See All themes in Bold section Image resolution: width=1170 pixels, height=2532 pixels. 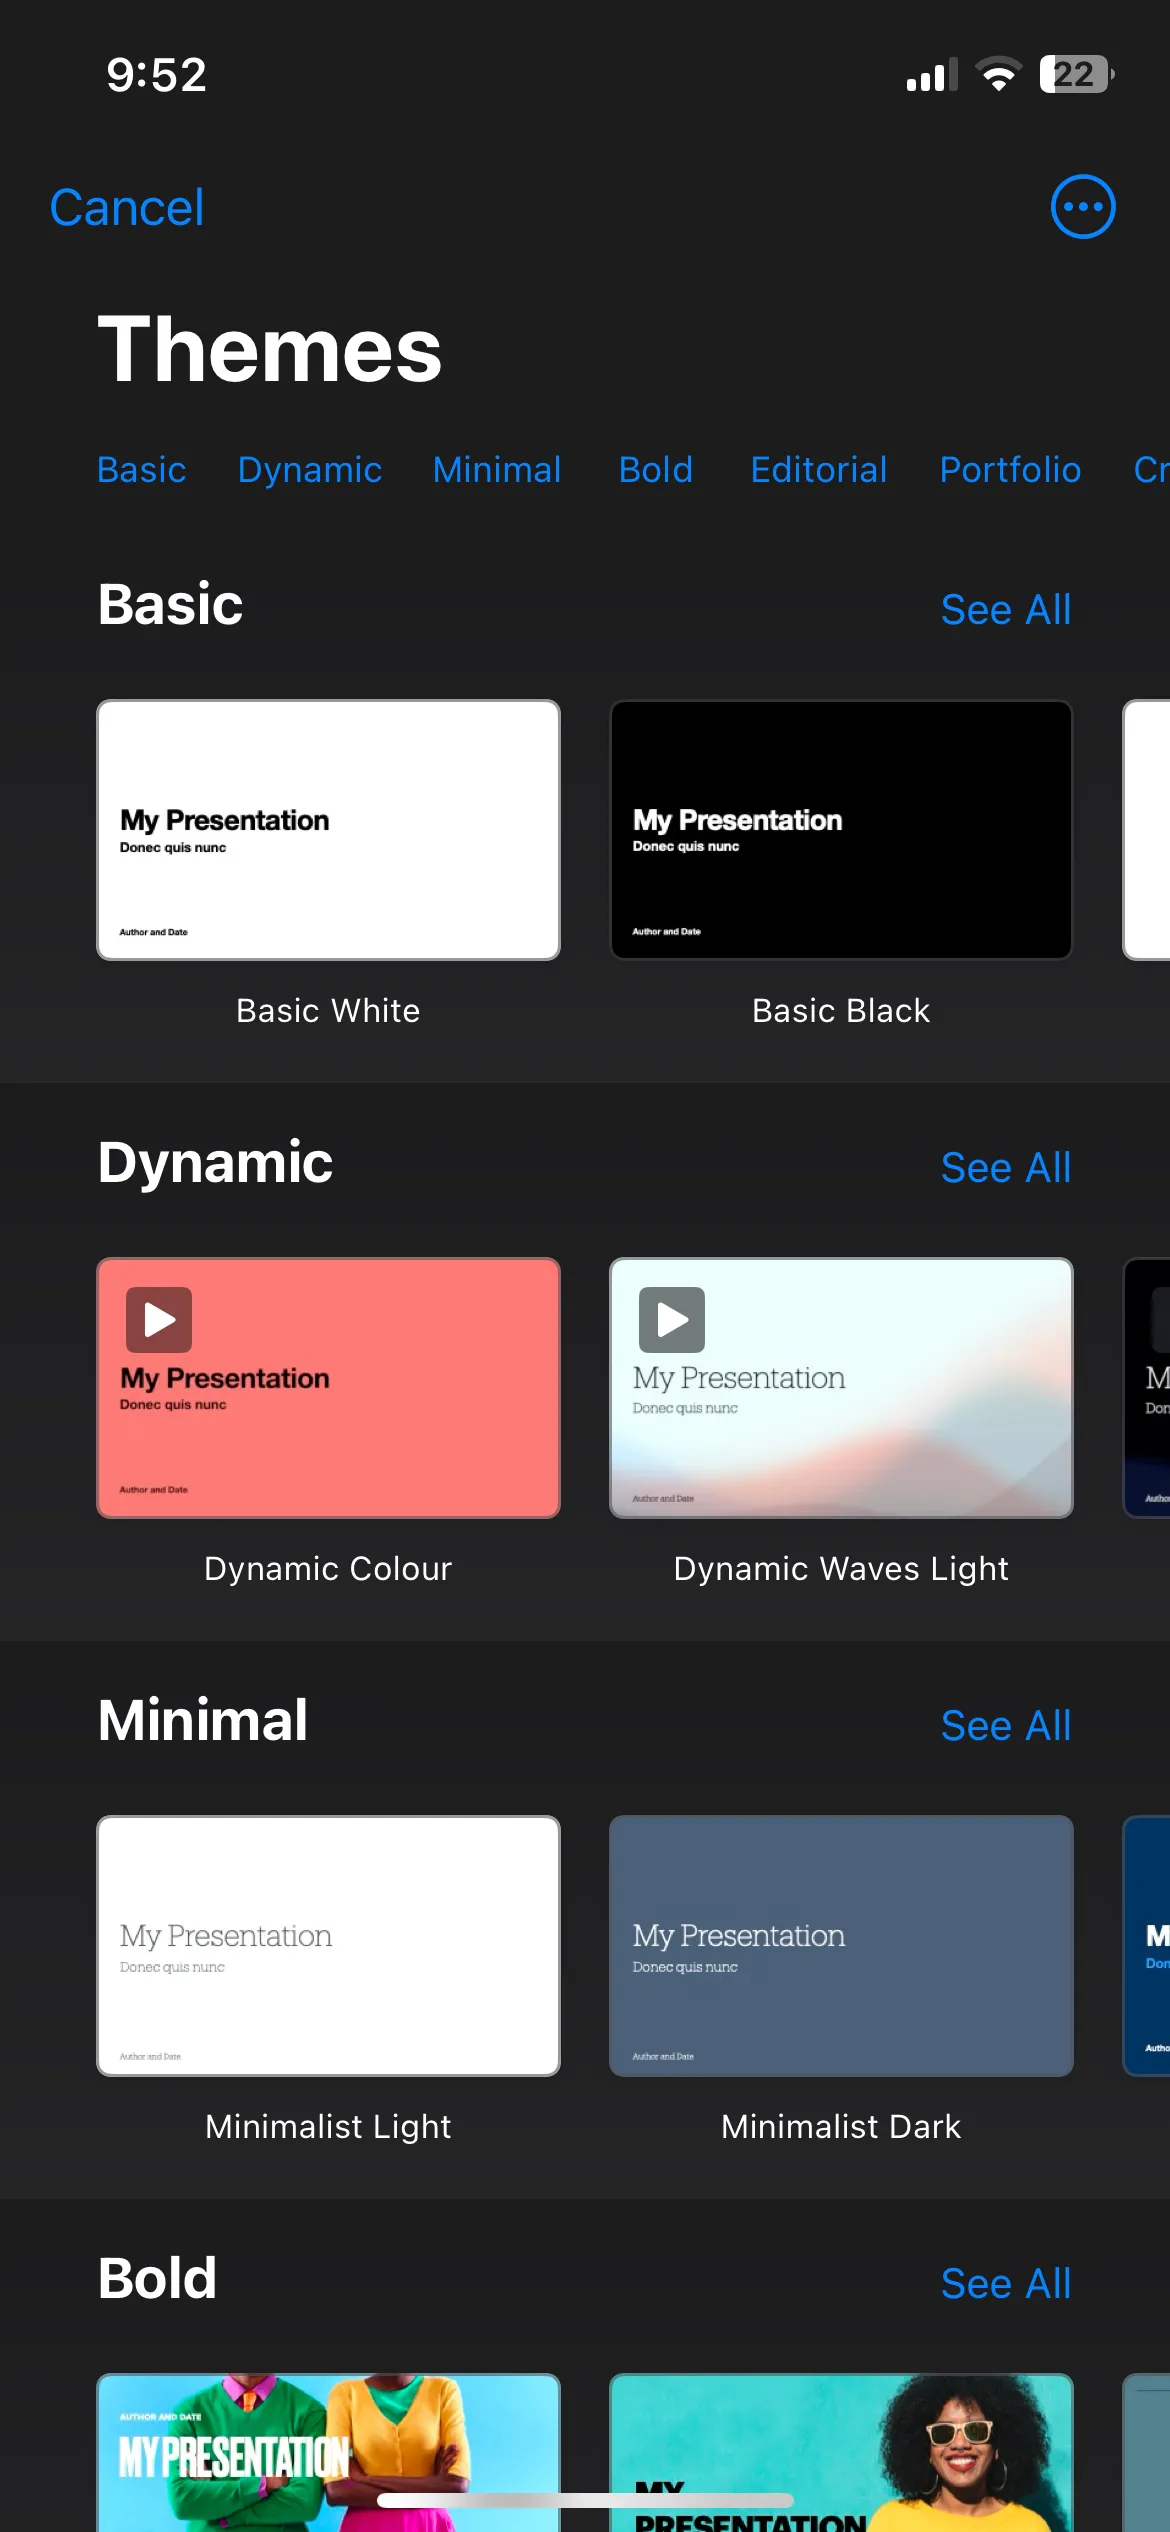1006,2284
